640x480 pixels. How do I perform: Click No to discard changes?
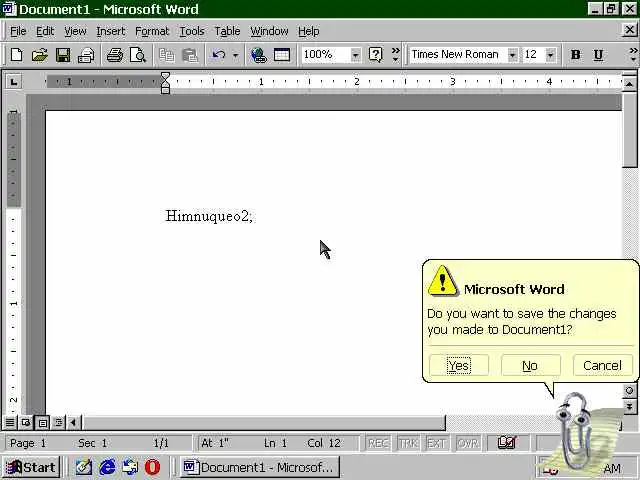pyautogui.click(x=530, y=365)
